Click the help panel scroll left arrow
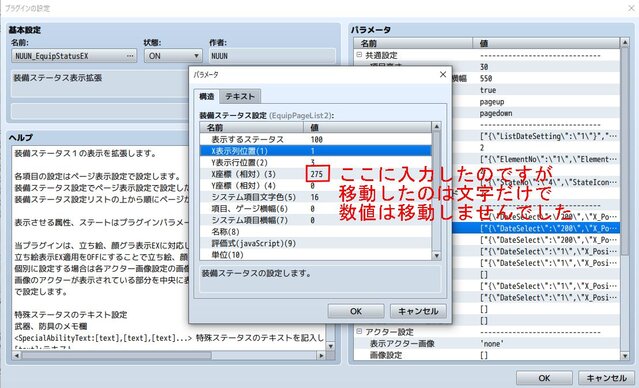The image size is (639, 388). [17, 355]
